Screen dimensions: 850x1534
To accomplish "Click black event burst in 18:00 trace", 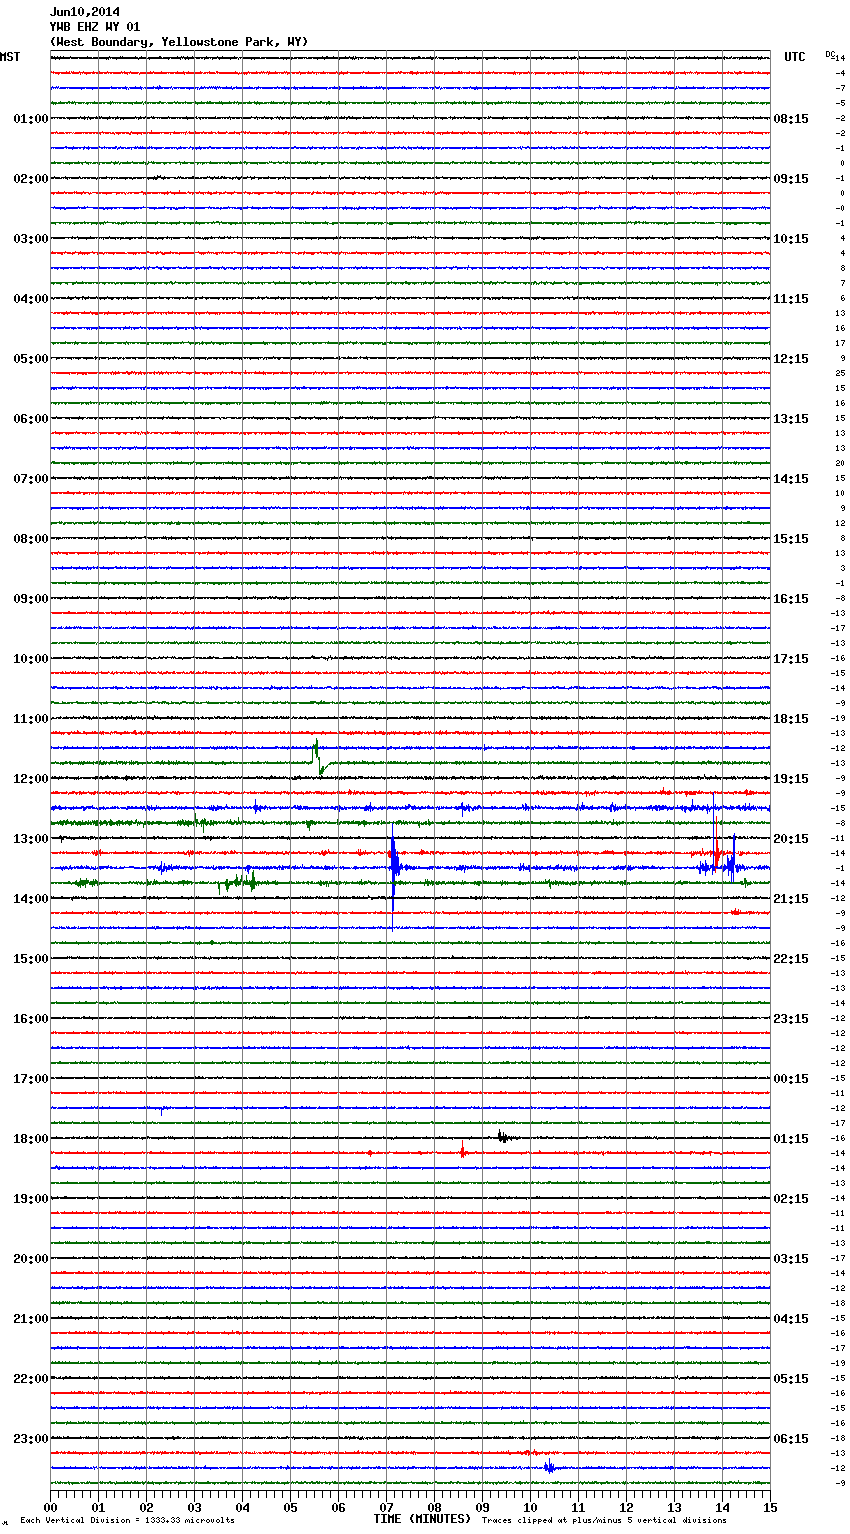I will 504,1136.
